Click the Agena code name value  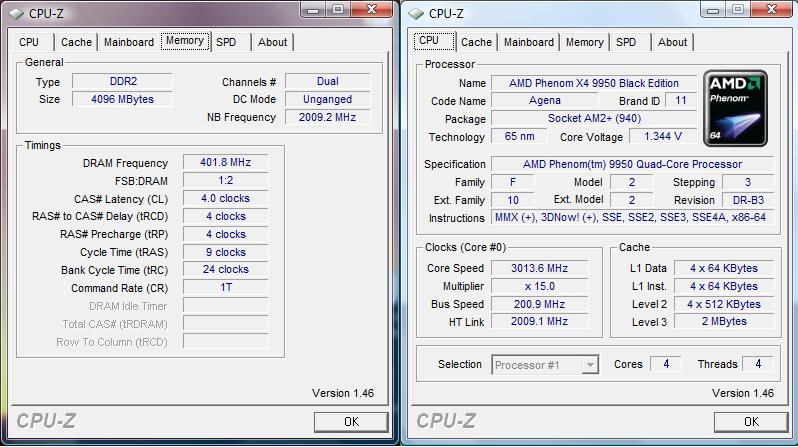tap(545, 100)
